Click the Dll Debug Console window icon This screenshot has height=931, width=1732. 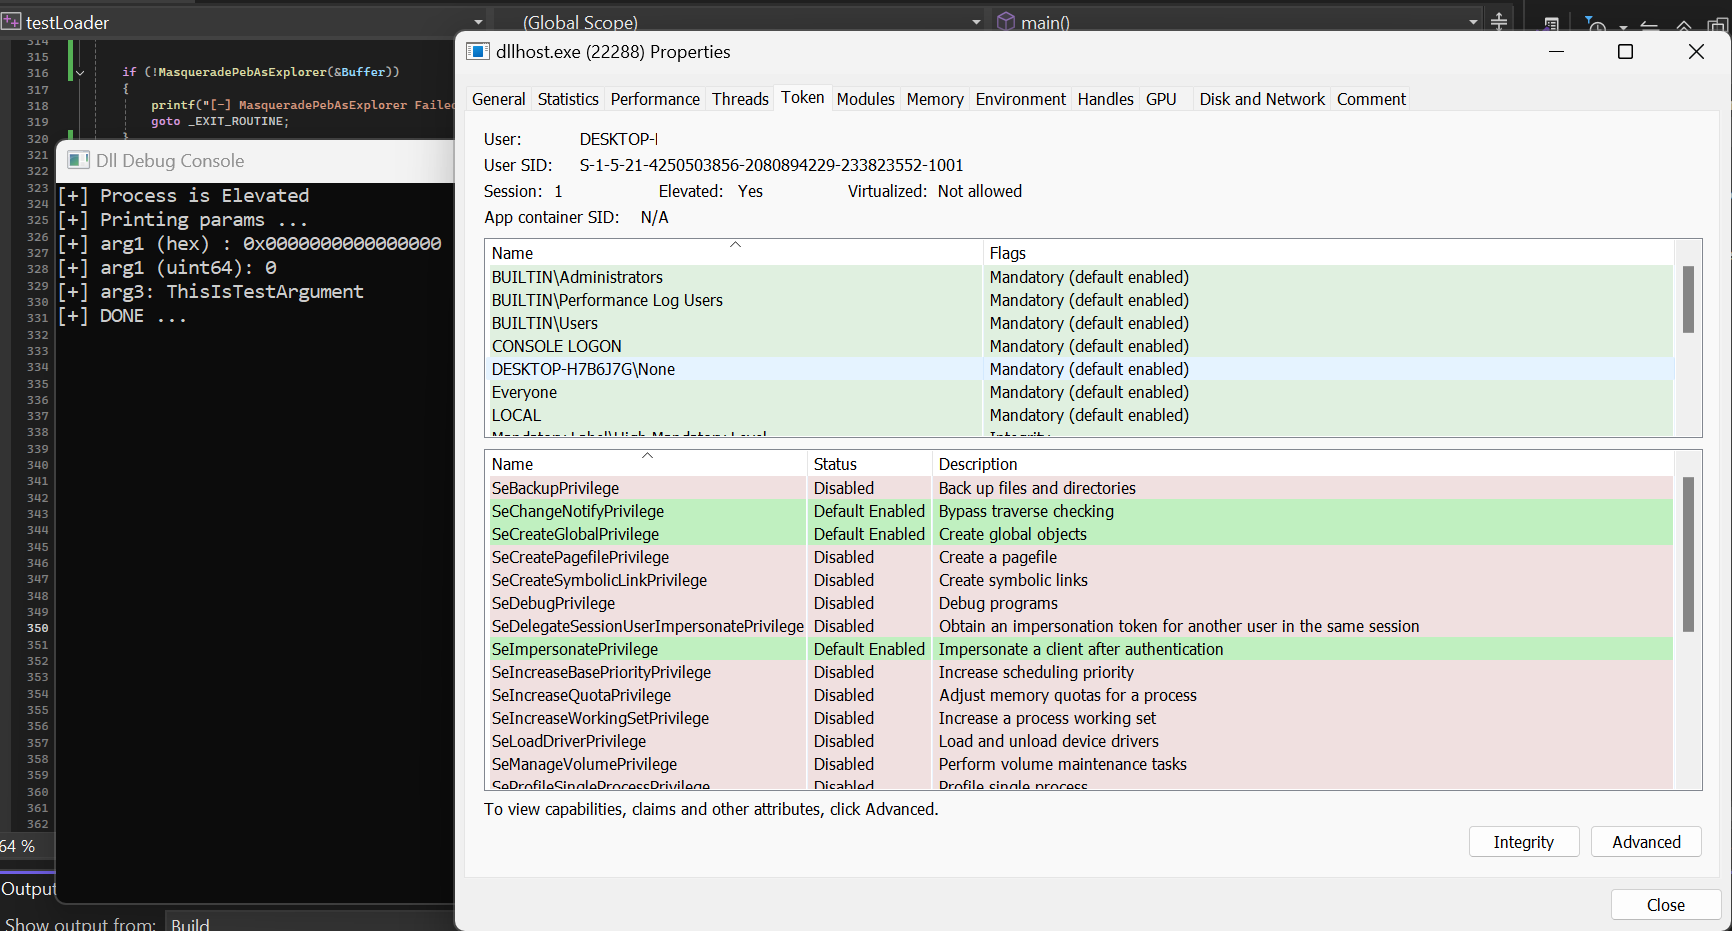[78, 161]
